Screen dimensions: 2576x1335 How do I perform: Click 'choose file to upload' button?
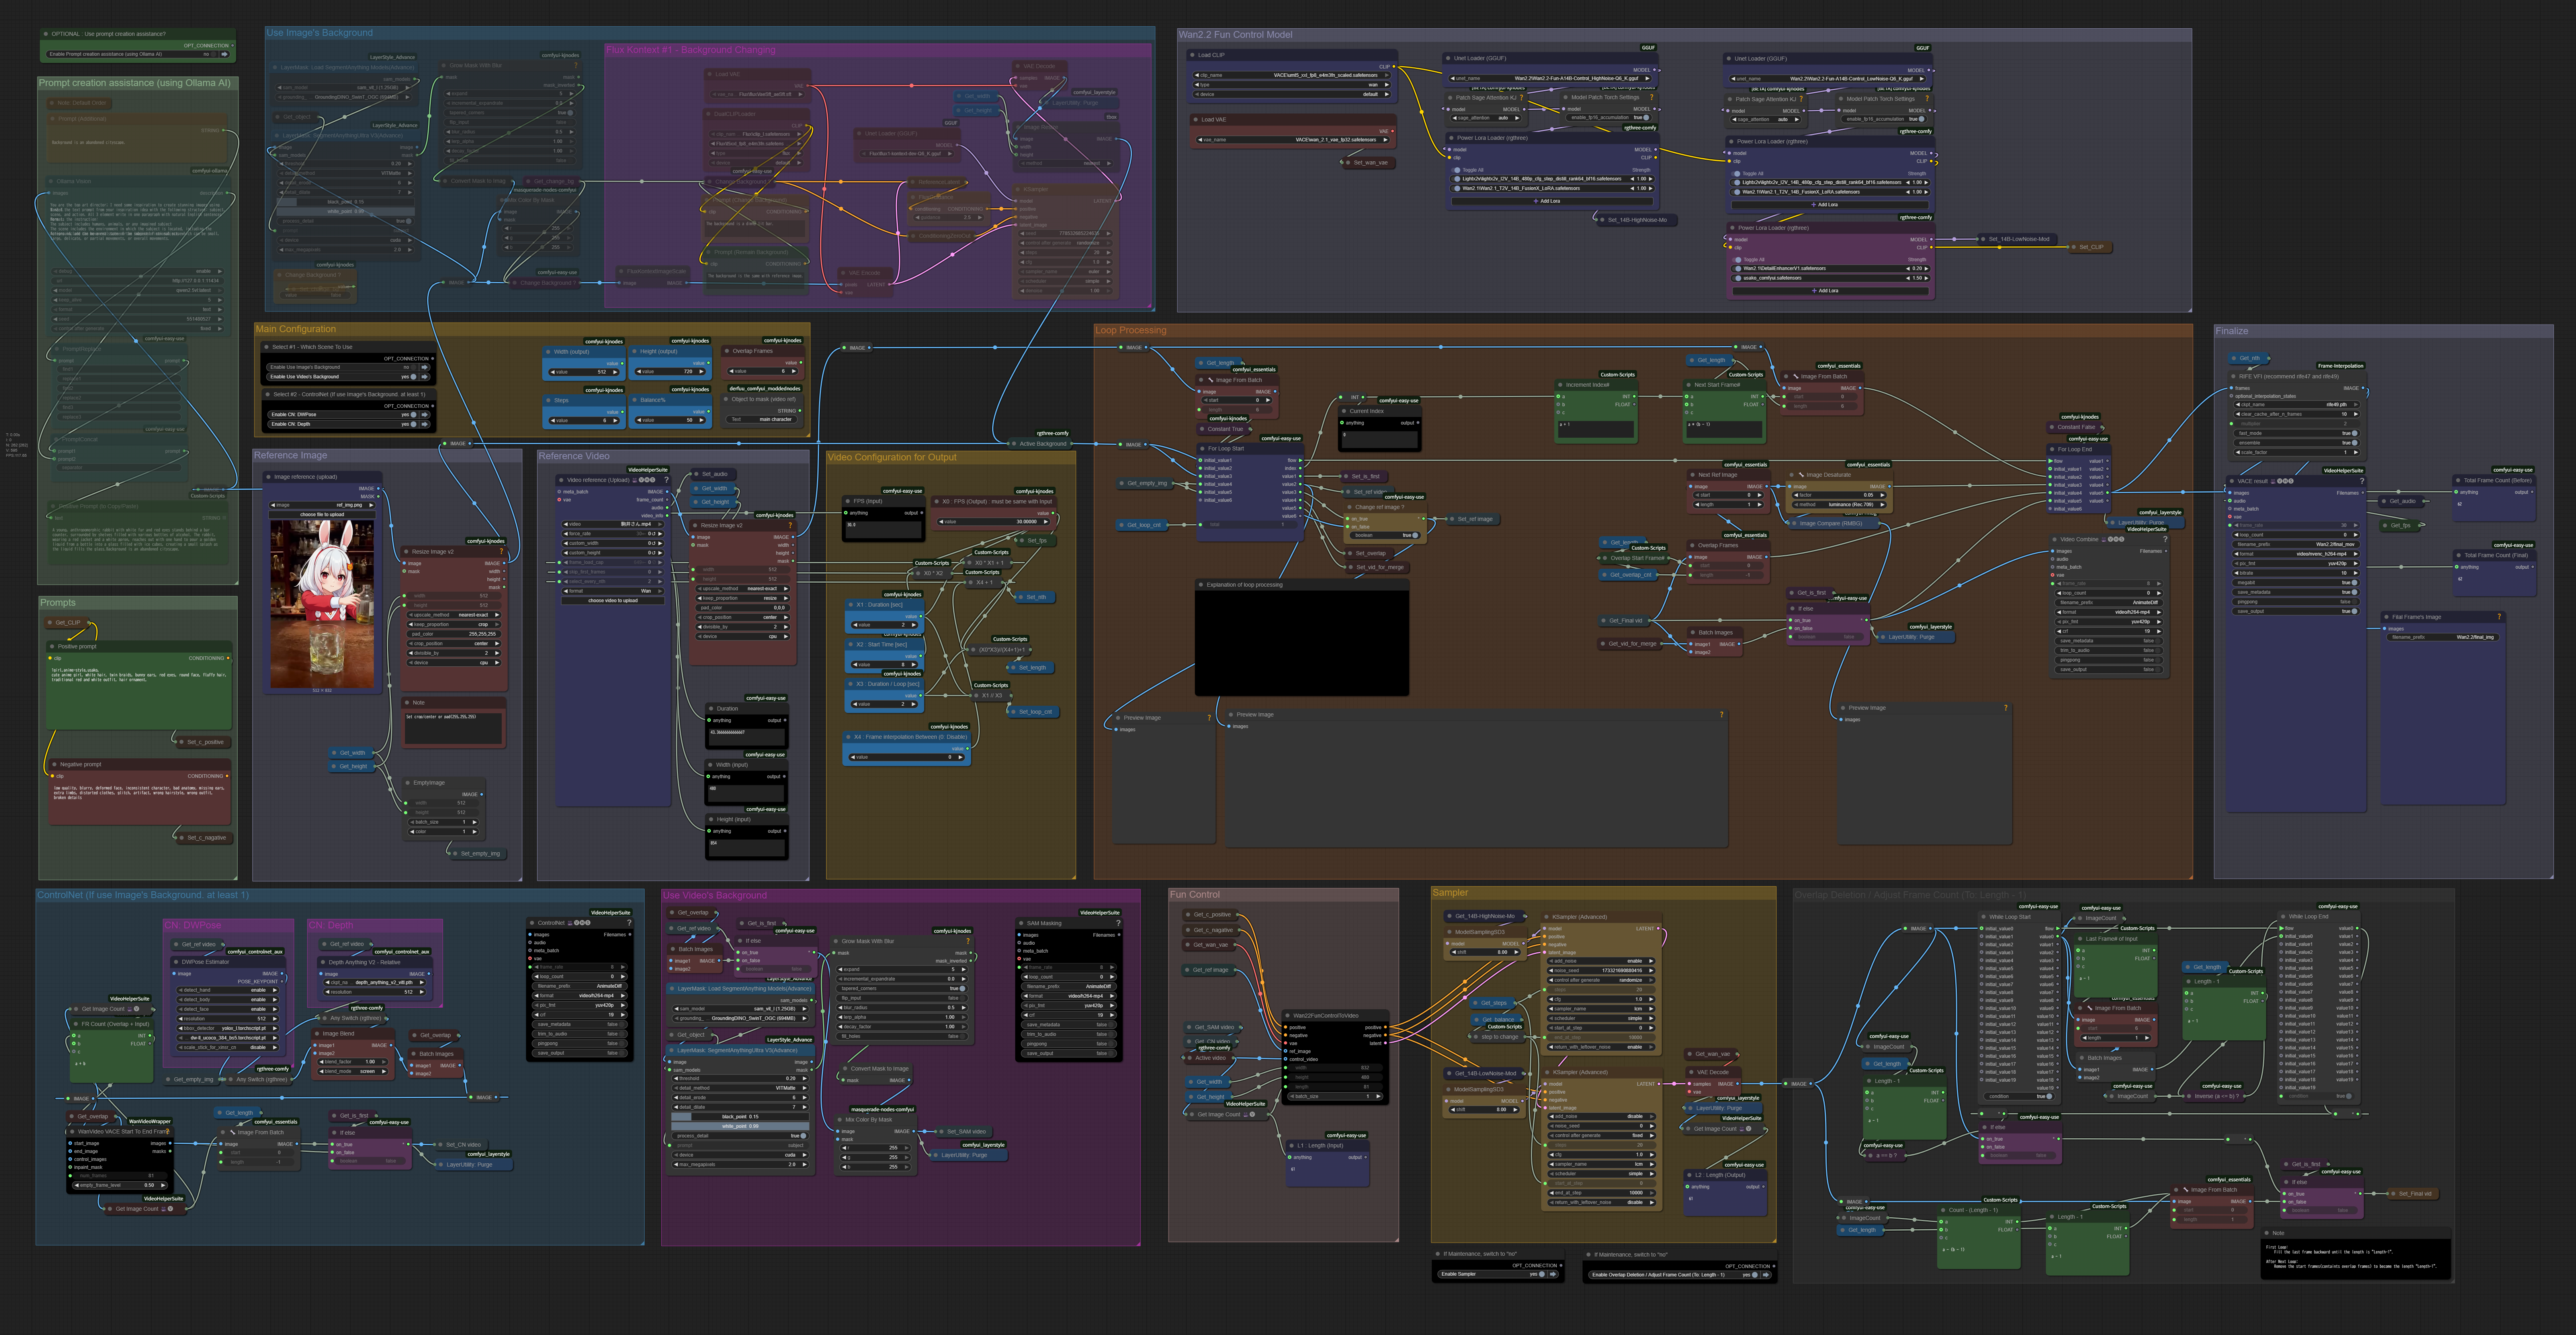322,515
